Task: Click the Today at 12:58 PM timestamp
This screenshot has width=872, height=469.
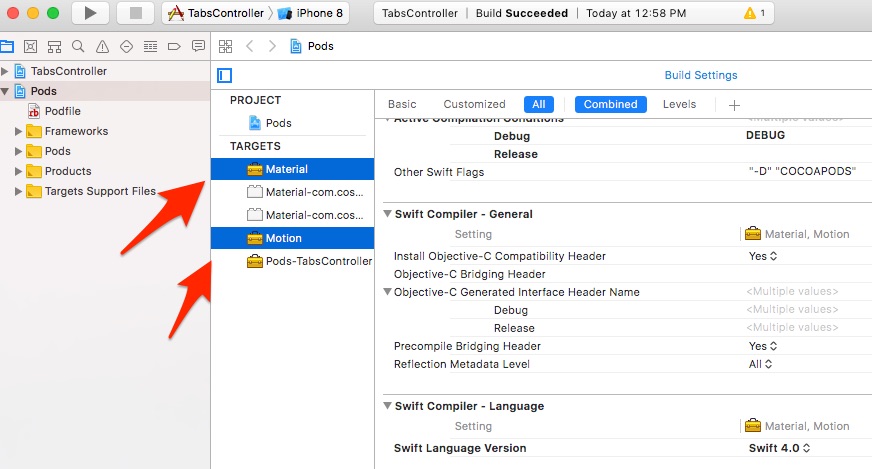Action: (636, 13)
